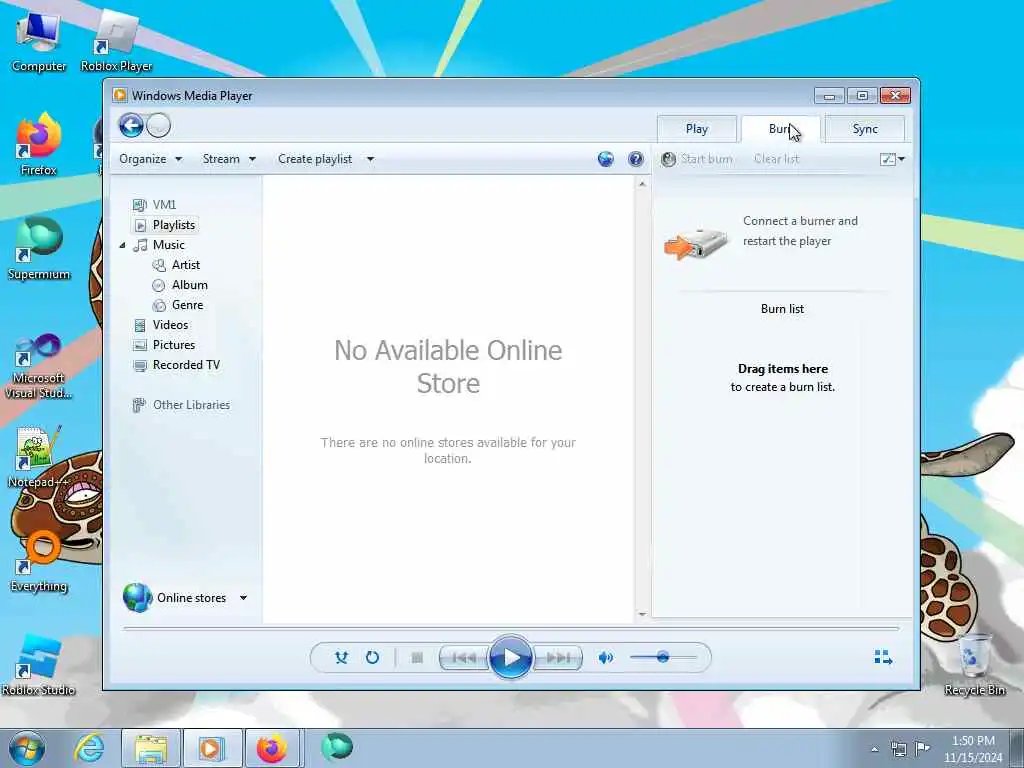1024x768 pixels.
Task: Collapse the Music tree node
Action: 122,245
